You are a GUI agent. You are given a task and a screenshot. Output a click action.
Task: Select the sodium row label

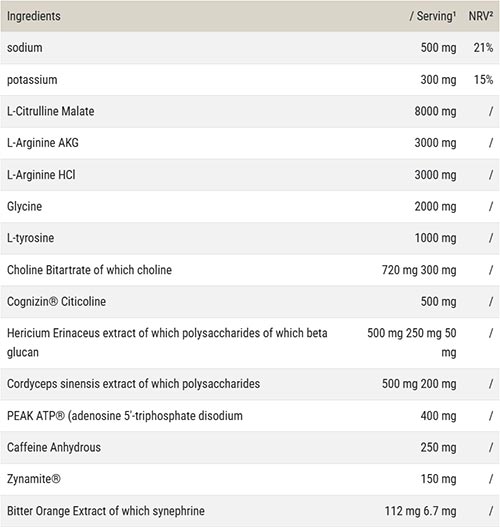[25, 48]
